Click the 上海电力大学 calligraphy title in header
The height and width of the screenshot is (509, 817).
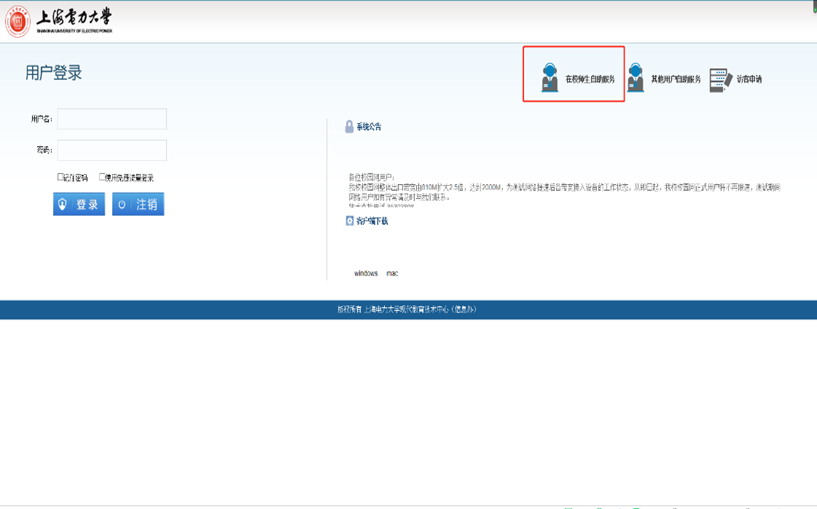75,18
